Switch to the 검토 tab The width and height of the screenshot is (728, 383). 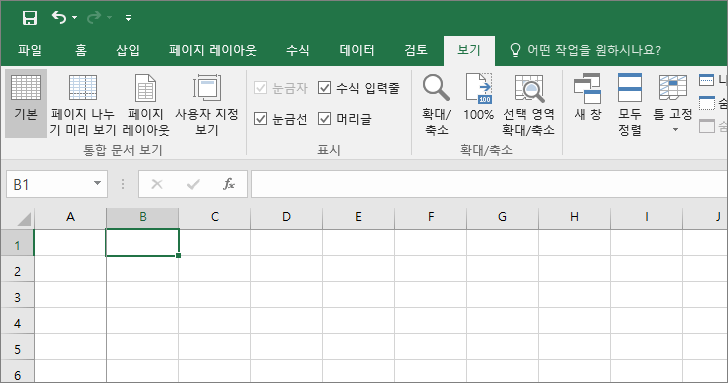(416, 50)
